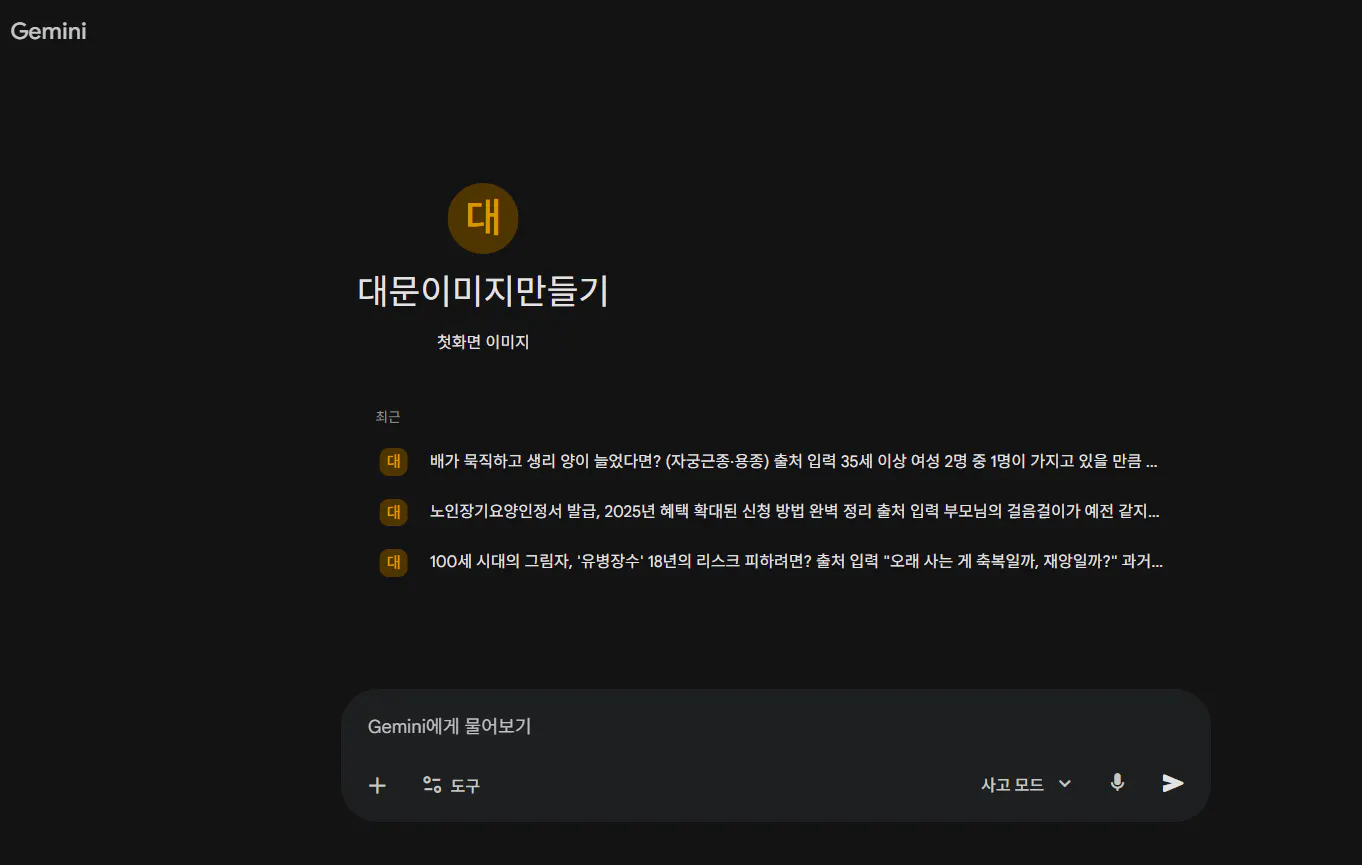
Task: Click the Gemini에게 물어보기 input field
Action: point(700,726)
